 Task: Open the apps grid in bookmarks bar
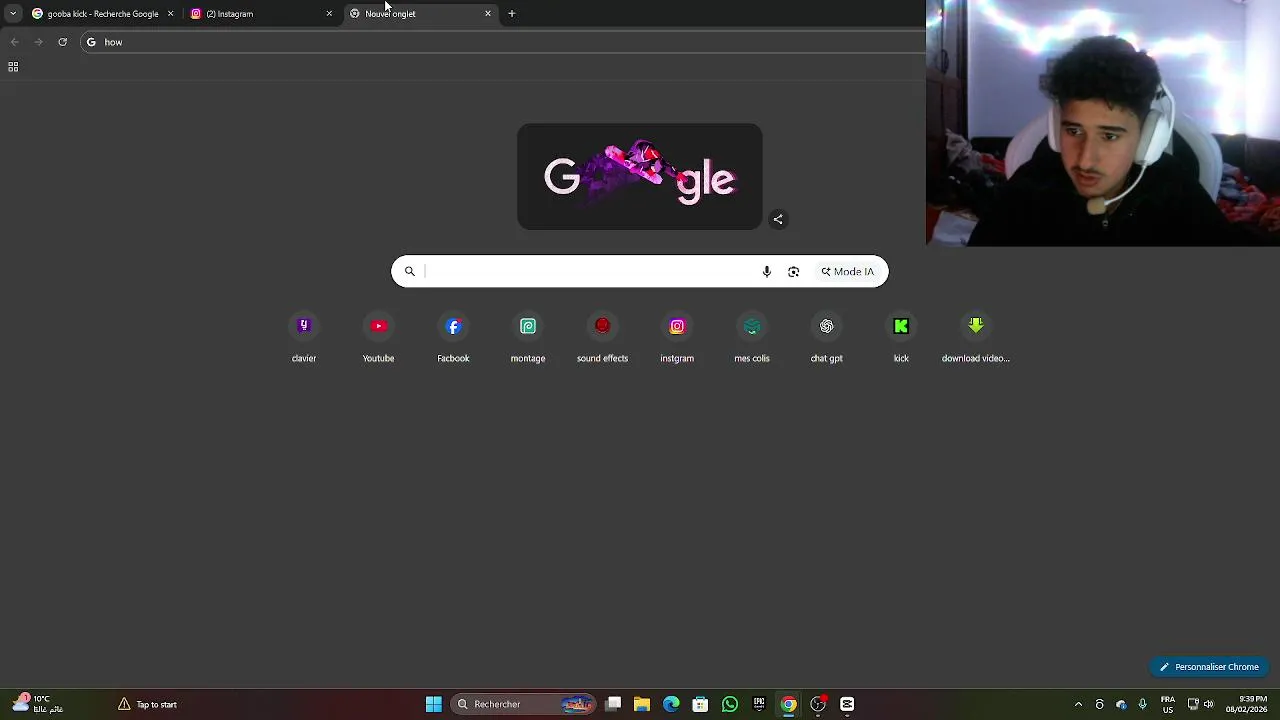13,67
